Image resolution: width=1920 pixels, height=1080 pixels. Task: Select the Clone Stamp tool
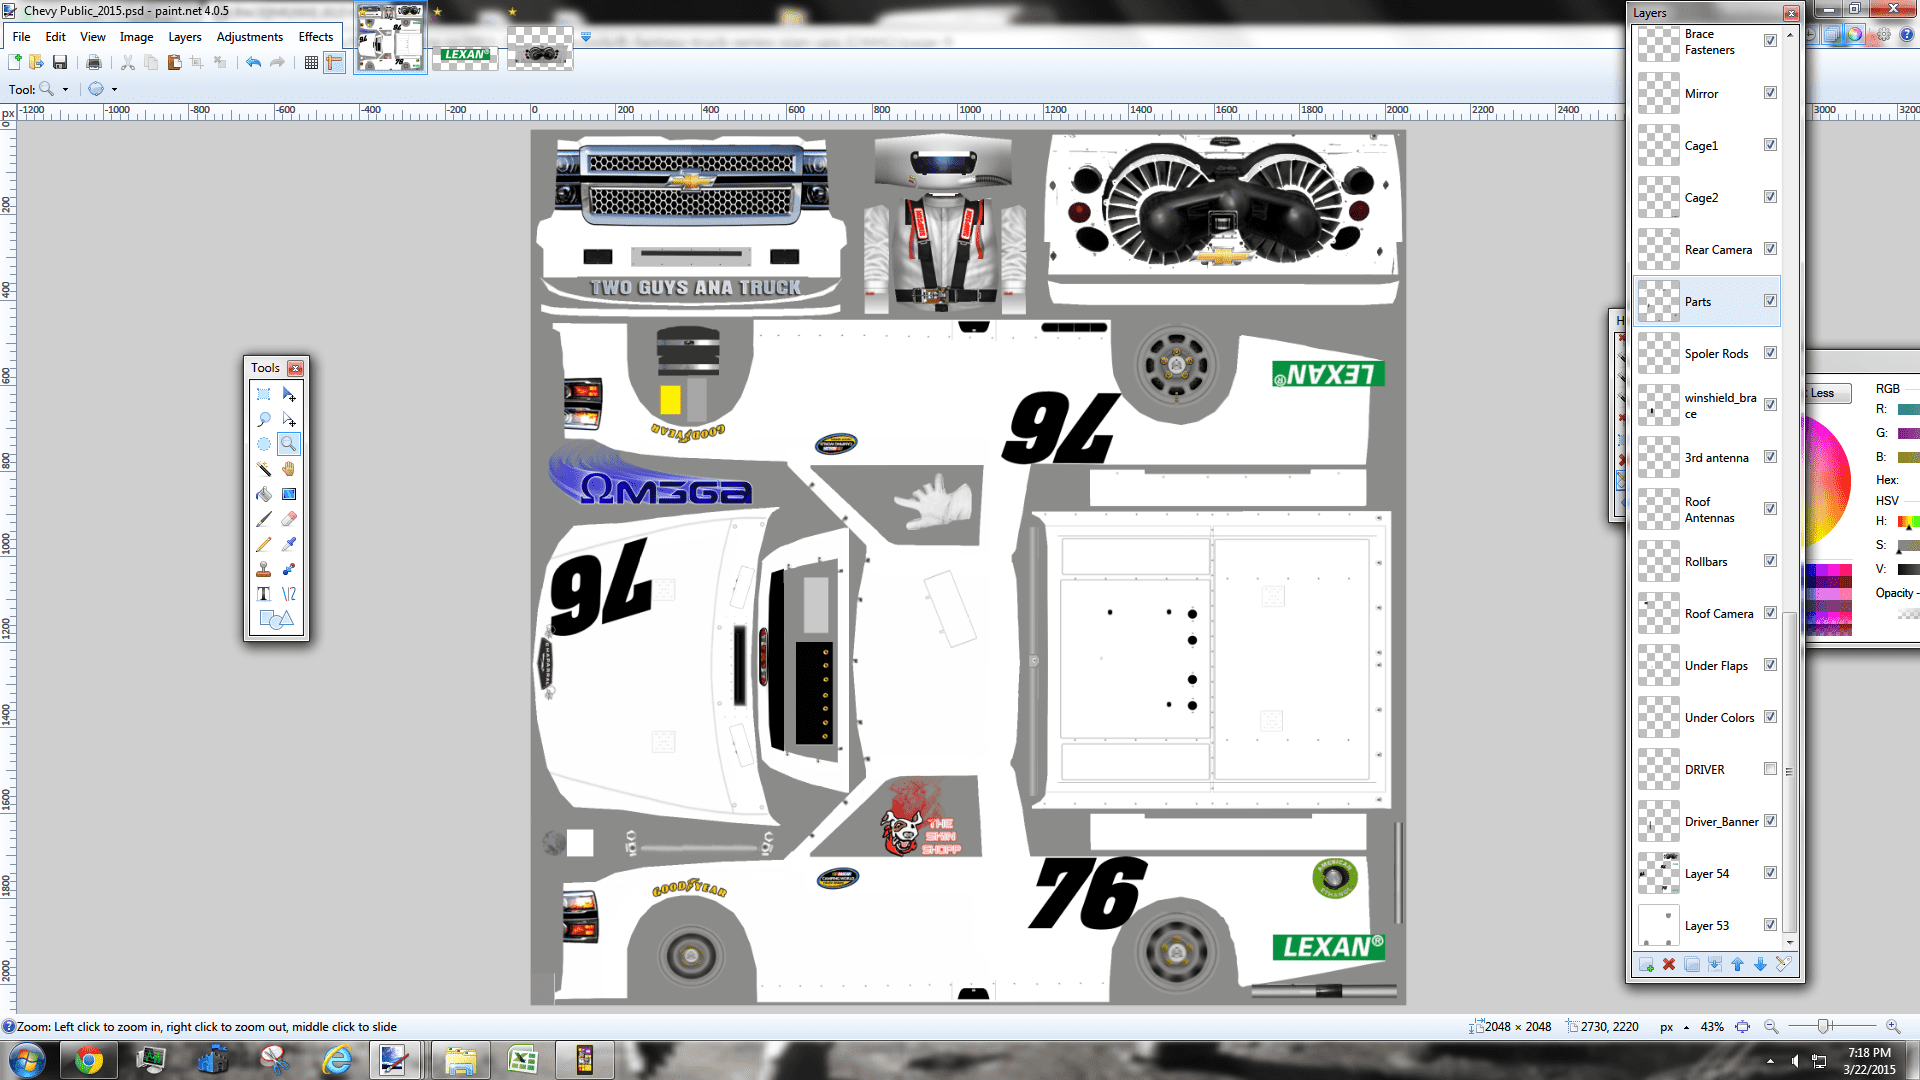click(264, 569)
